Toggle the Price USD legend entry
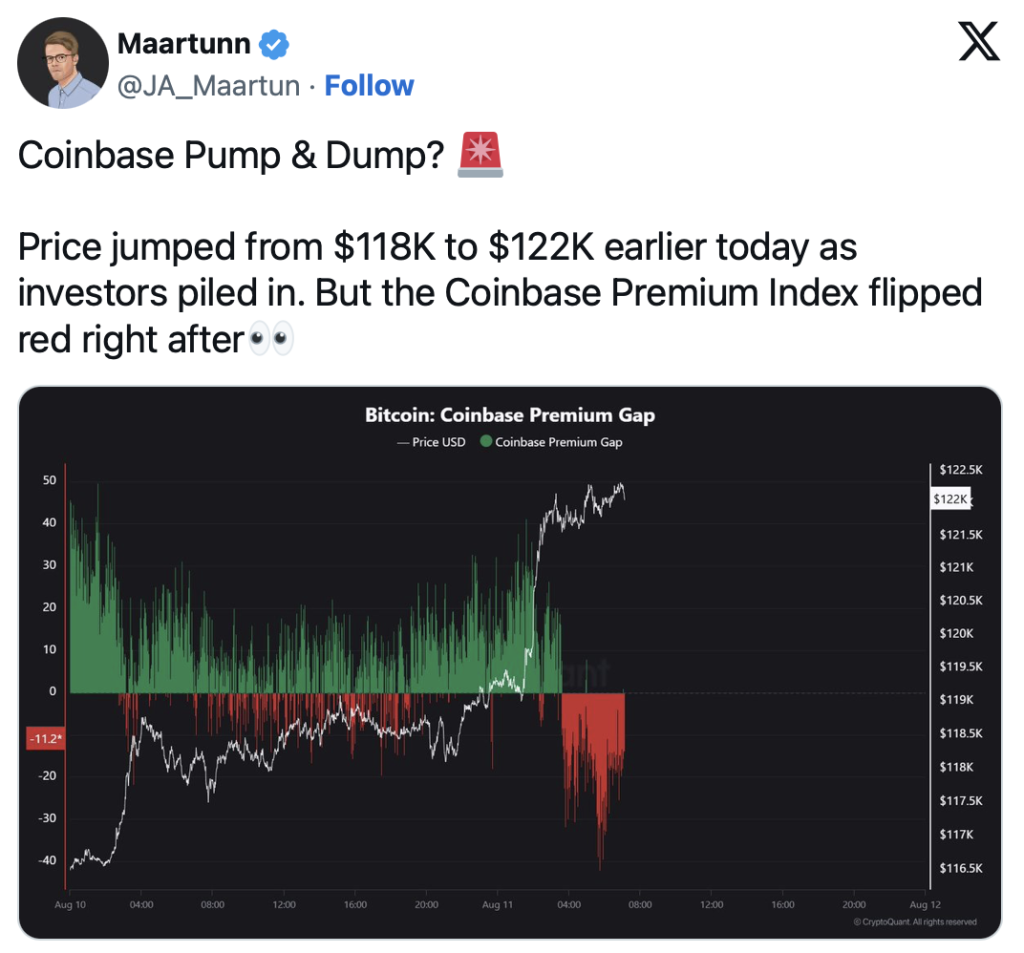Screen dimensions: 1024x953 coord(432,442)
